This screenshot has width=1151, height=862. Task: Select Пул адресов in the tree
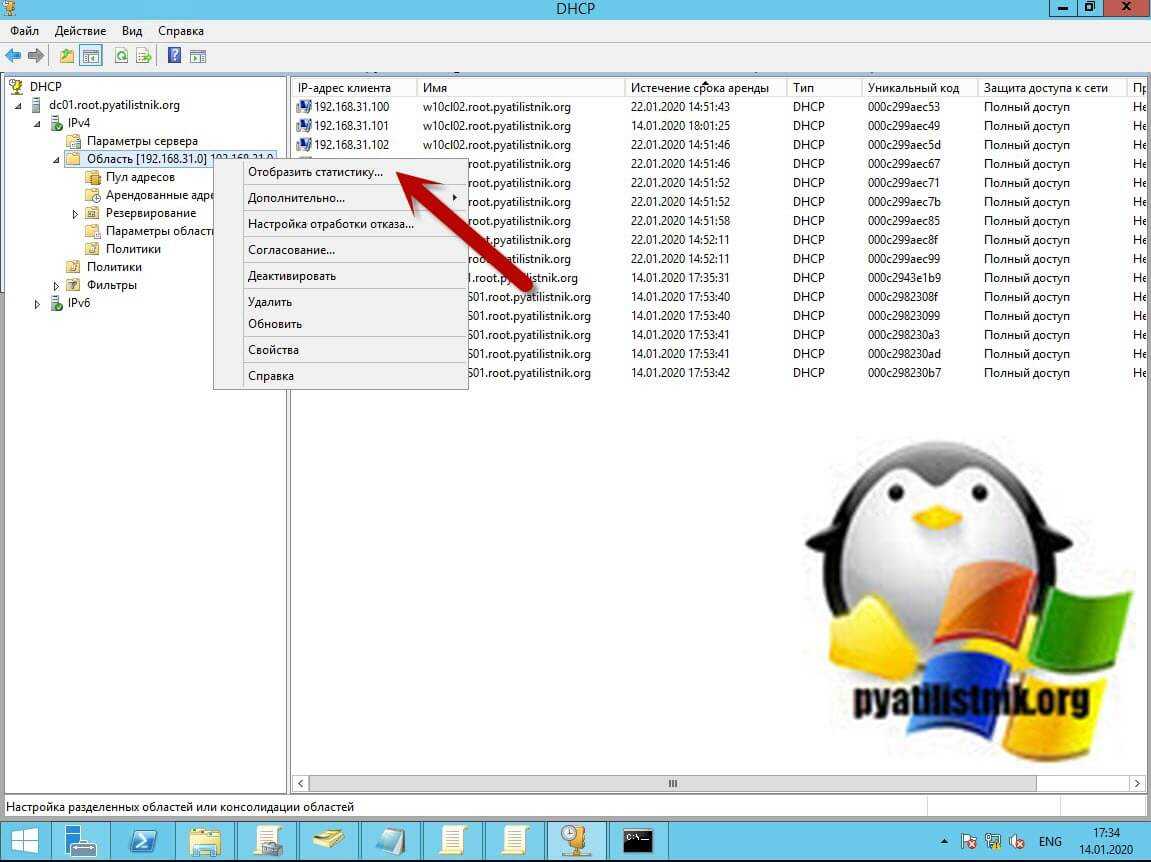[x=140, y=177]
